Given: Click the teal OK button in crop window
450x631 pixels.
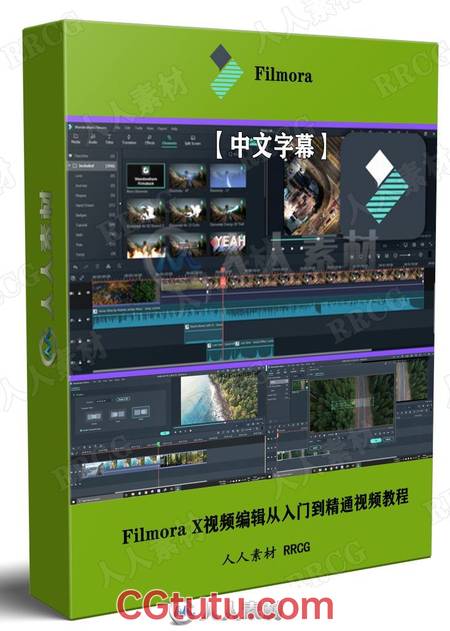Looking at the screenshot, I should pos(376,441).
